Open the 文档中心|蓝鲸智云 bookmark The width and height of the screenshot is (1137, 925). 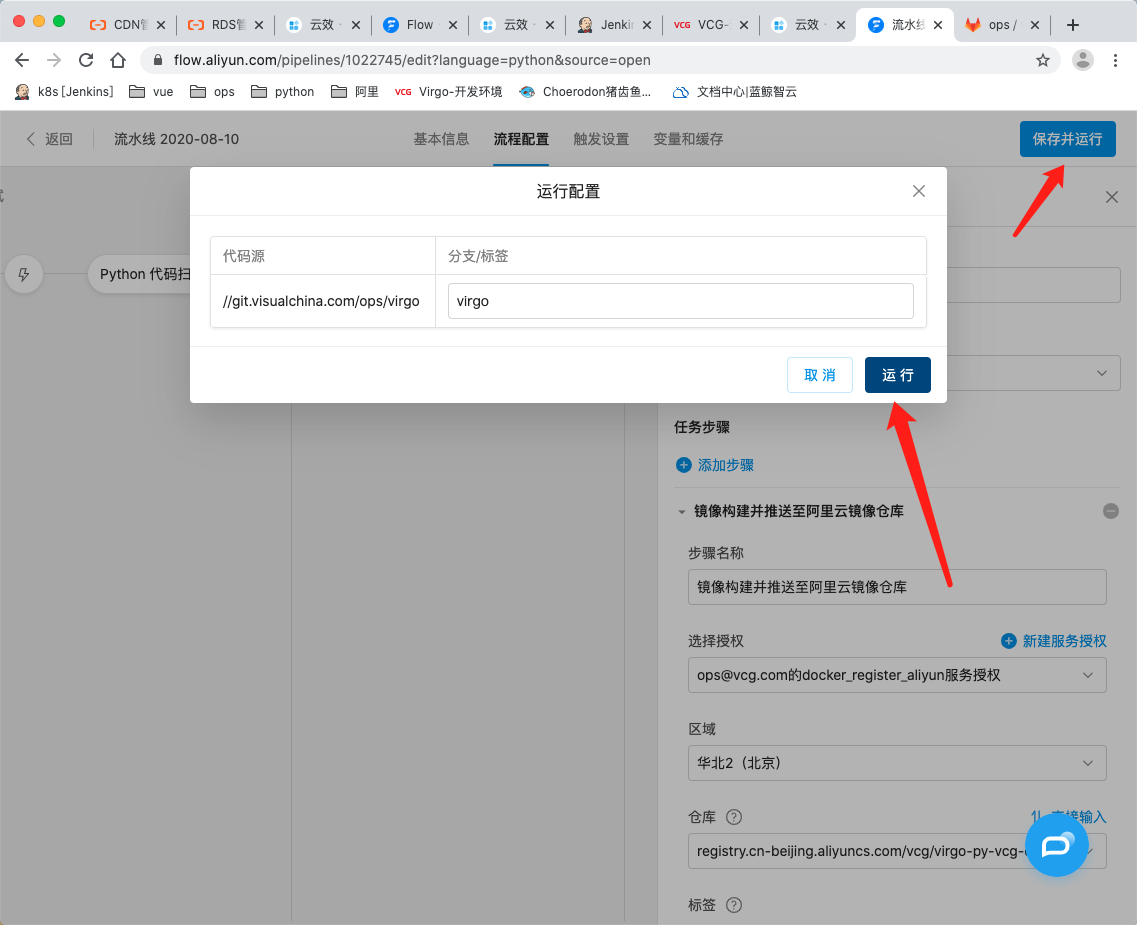(735, 91)
